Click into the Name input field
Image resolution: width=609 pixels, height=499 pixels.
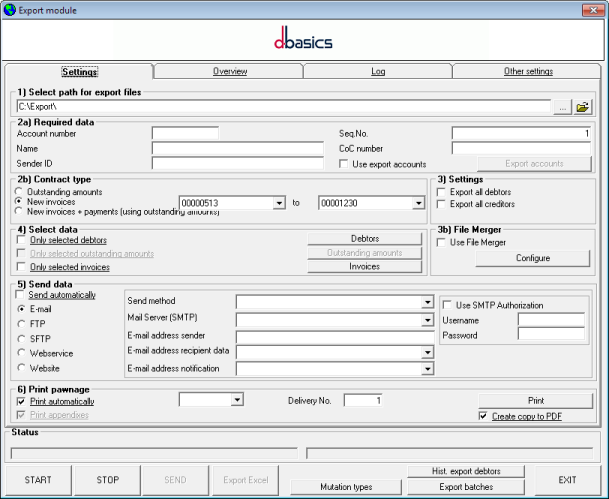[238, 148]
